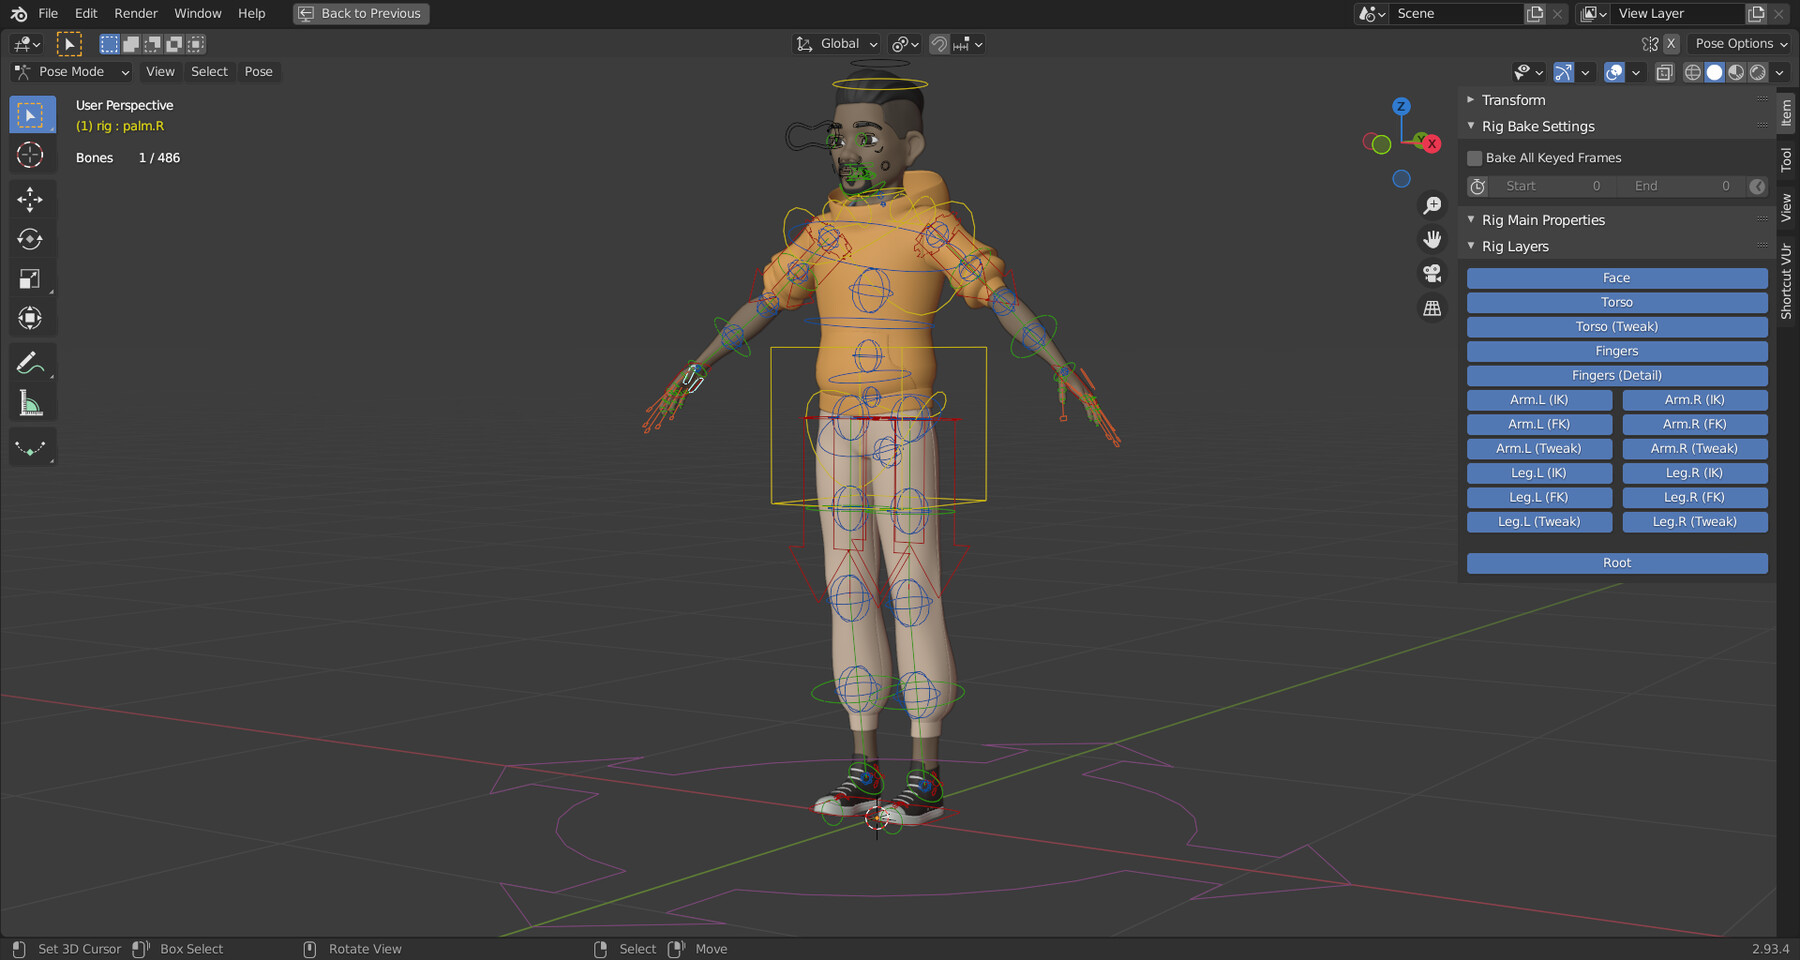Image resolution: width=1800 pixels, height=960 pixels.
Task: Switch to the Tool sidebar tab
Action: pos(1786,157)
